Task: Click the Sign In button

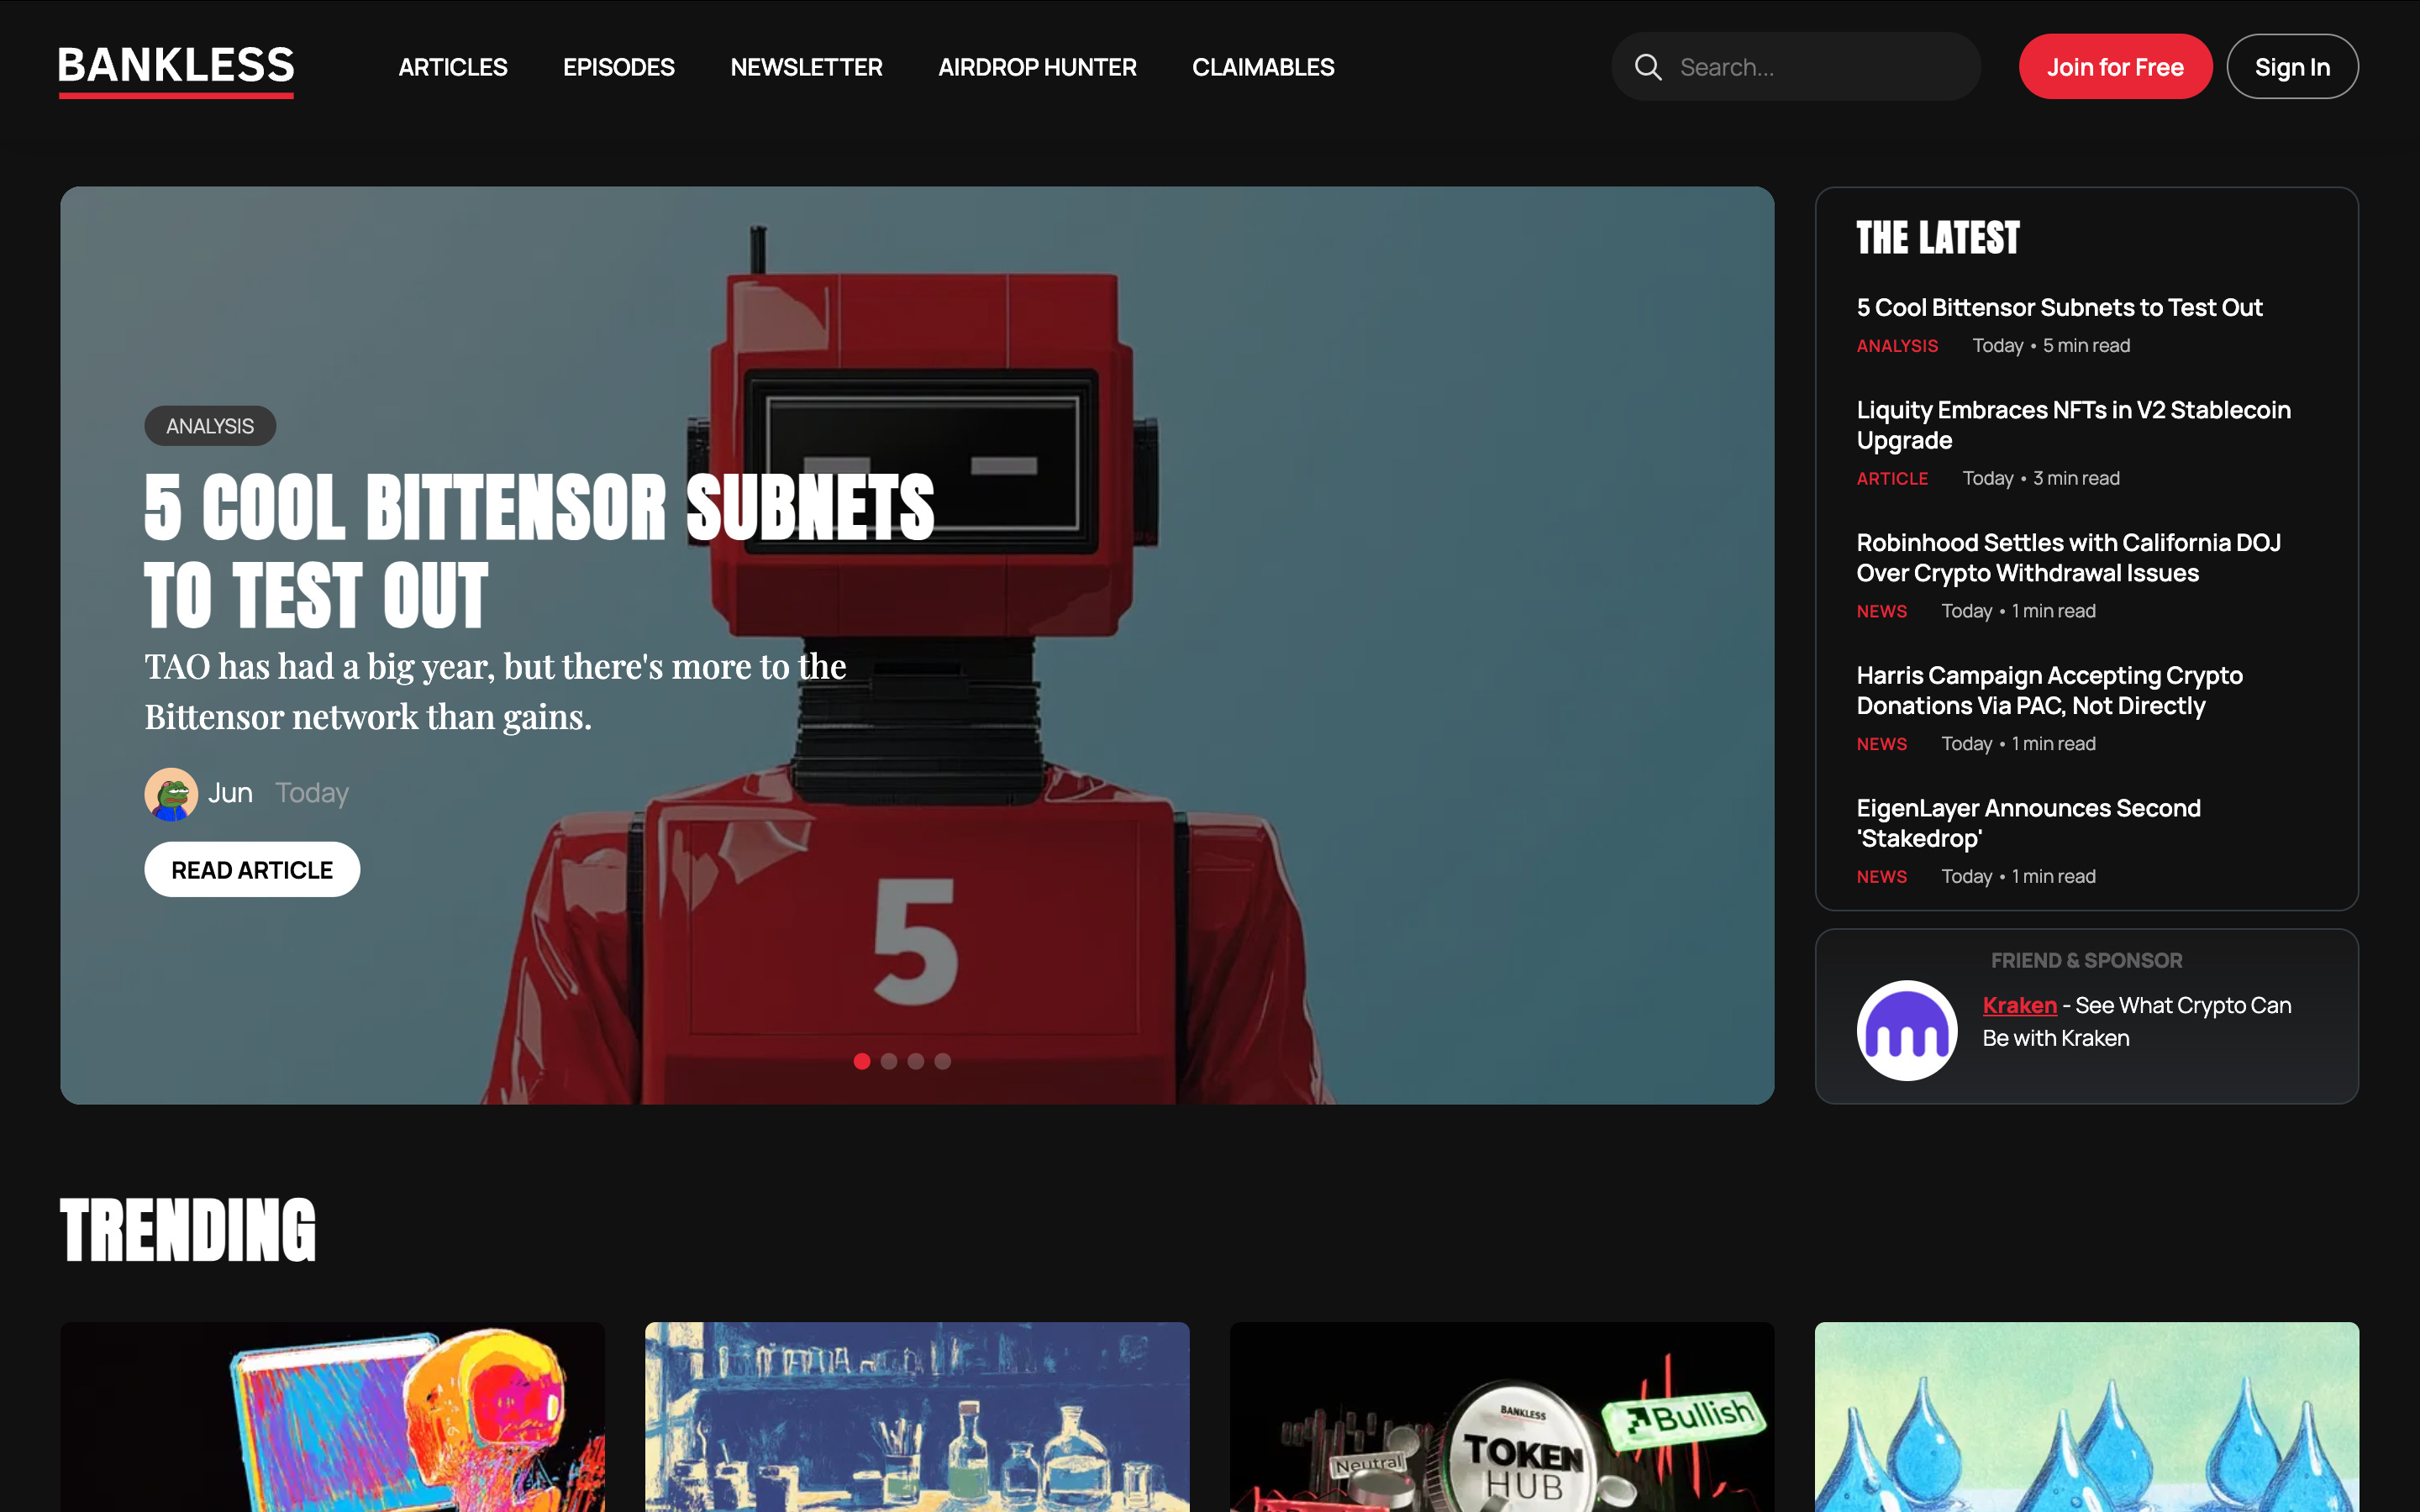Action: click(2292, 67)
